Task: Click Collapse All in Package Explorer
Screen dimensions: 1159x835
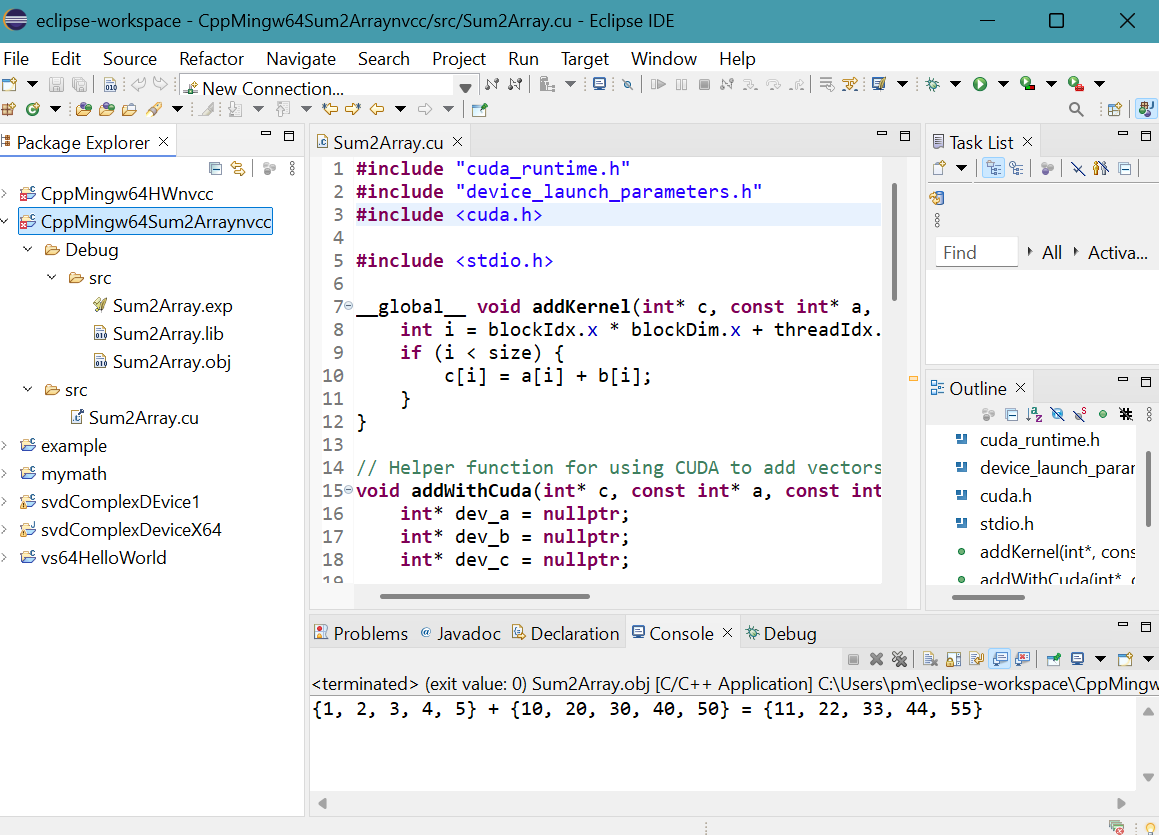Action: click(x=215, y=168)
